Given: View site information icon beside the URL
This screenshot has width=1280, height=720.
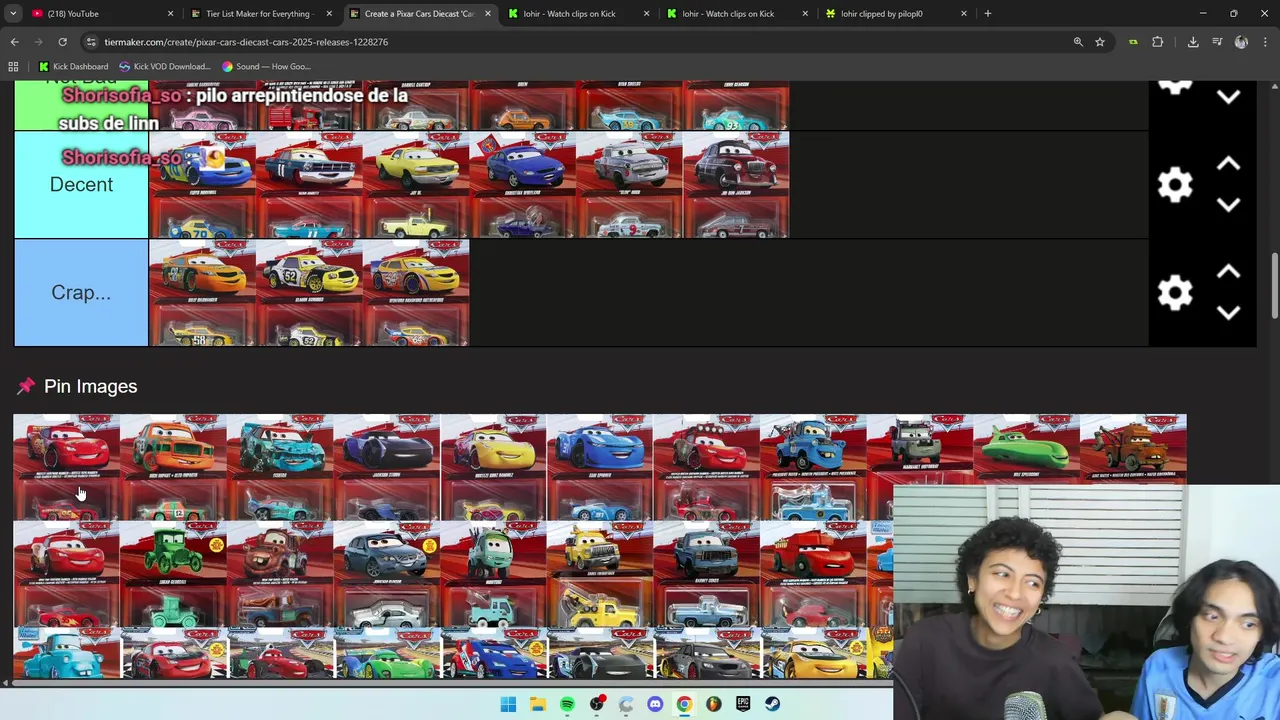Looking at the screenshot, I should 91,42.
